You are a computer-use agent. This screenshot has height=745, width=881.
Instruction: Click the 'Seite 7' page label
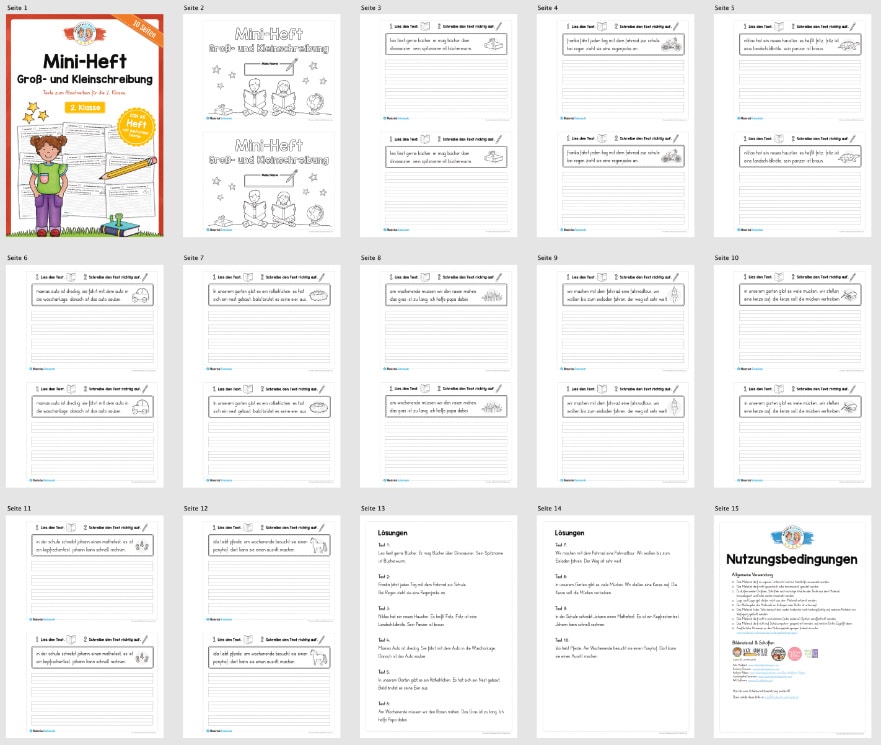(x=194, y=258)
